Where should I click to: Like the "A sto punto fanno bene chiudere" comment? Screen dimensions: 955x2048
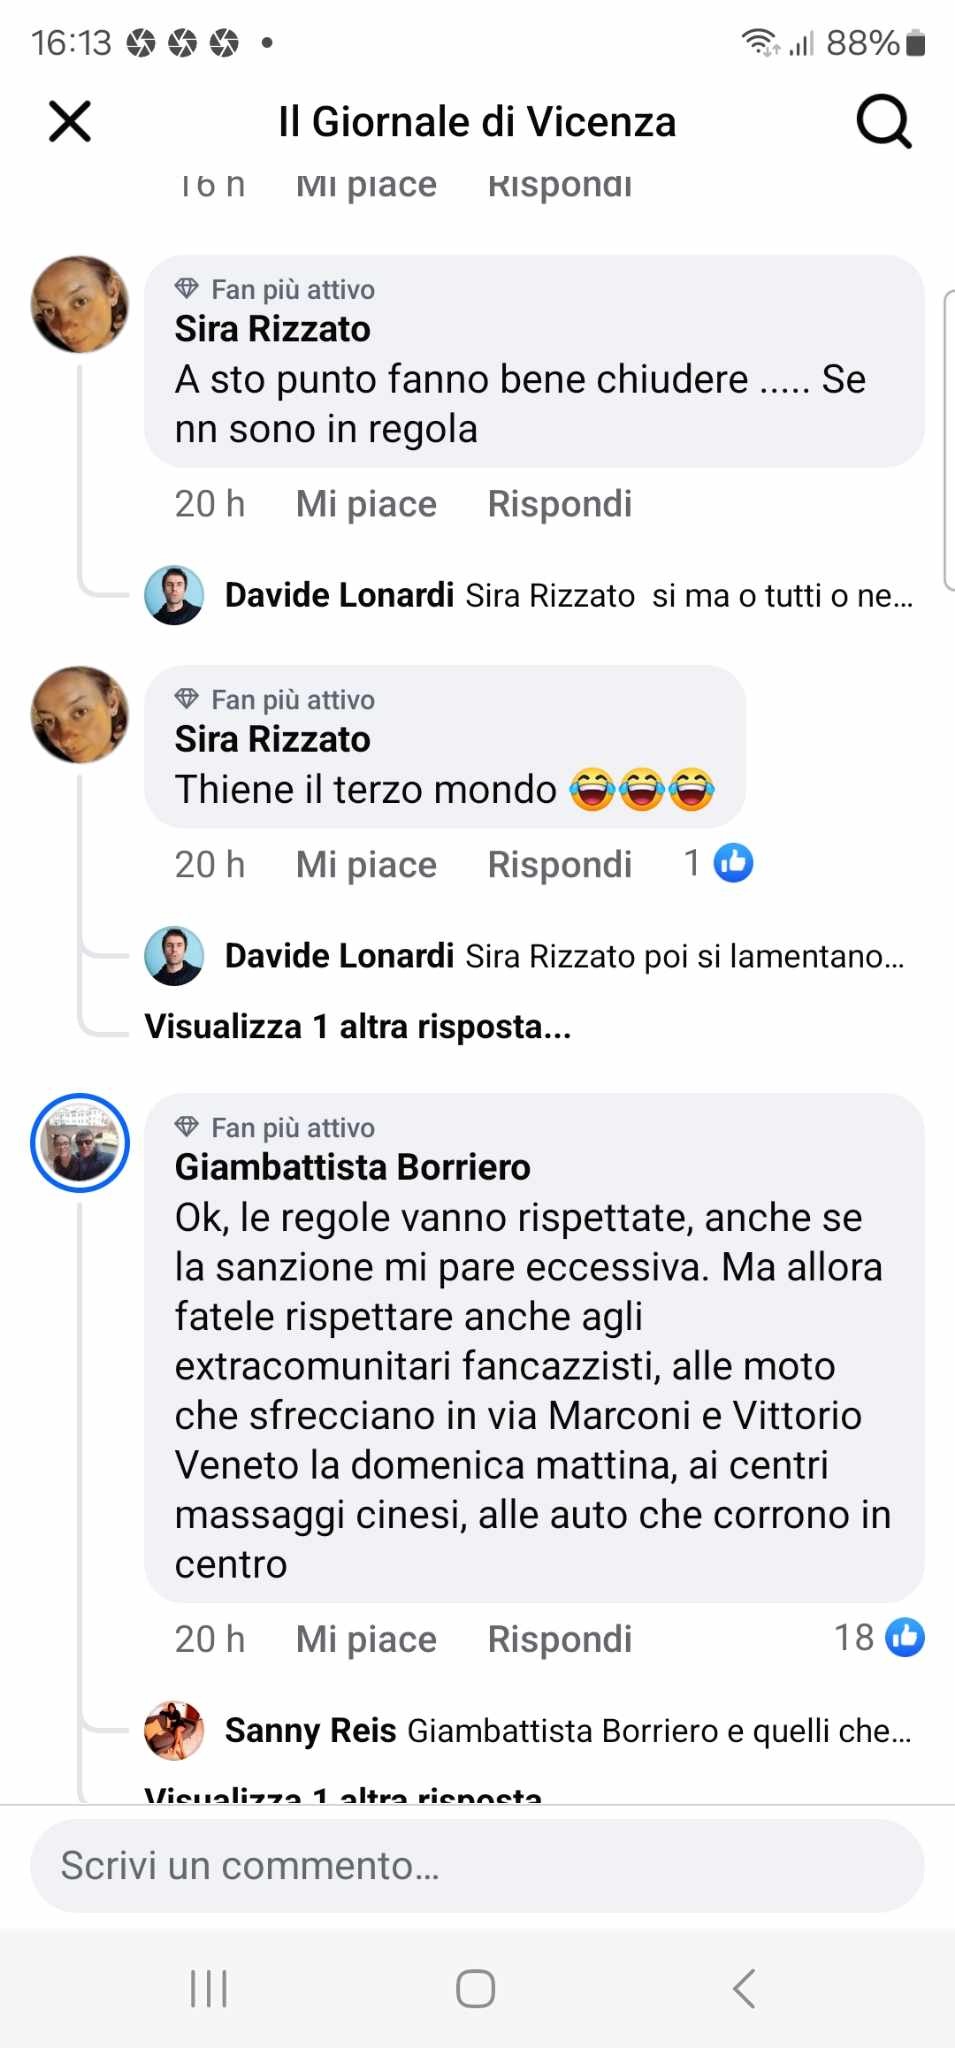(x=366, y=504)
